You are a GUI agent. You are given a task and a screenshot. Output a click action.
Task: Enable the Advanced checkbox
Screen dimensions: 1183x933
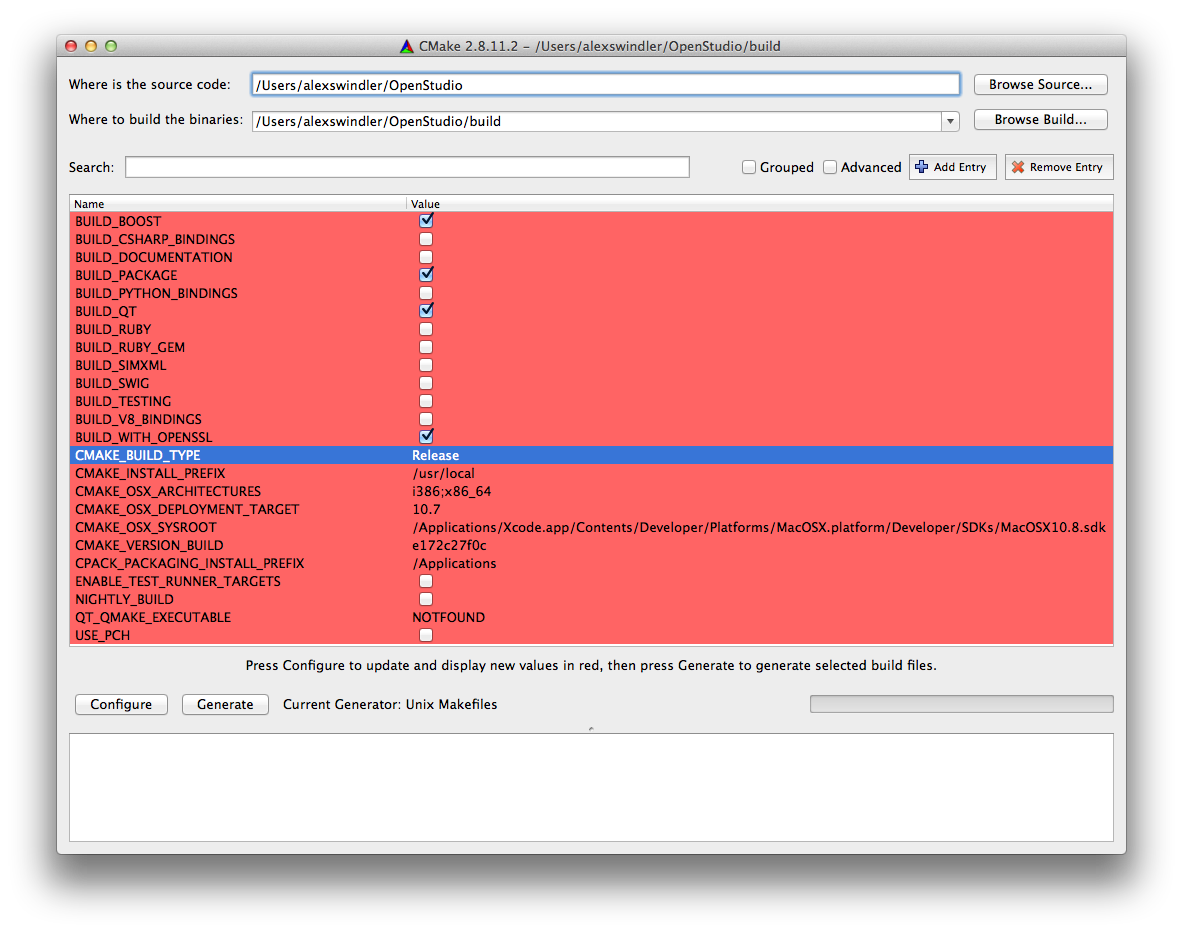click(830, 167)
